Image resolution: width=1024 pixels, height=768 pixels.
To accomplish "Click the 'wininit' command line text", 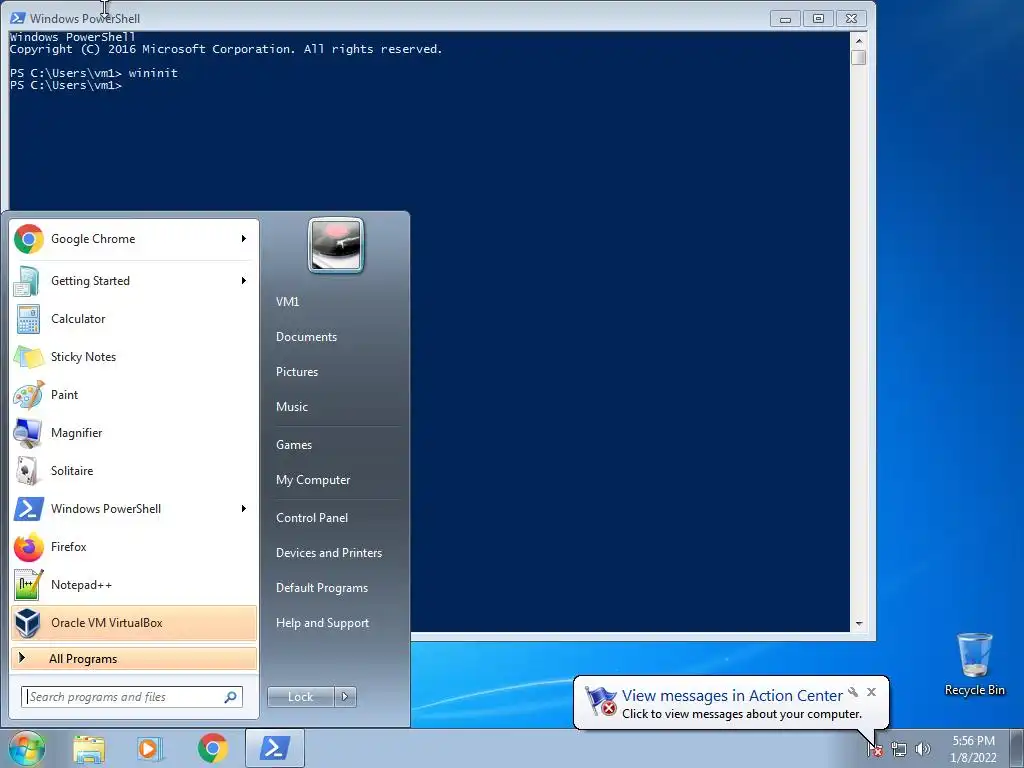I will [x=153, y=72].
